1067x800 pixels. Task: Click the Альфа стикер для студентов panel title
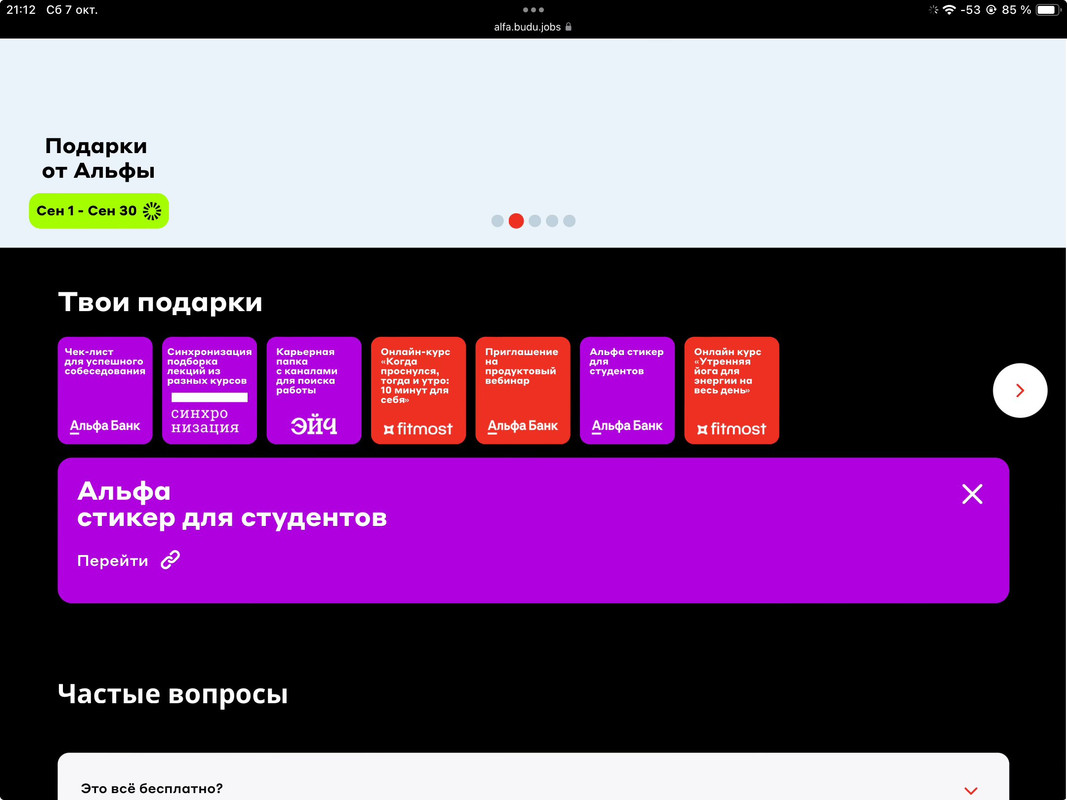pyautogui.click(x=232, y=504)
